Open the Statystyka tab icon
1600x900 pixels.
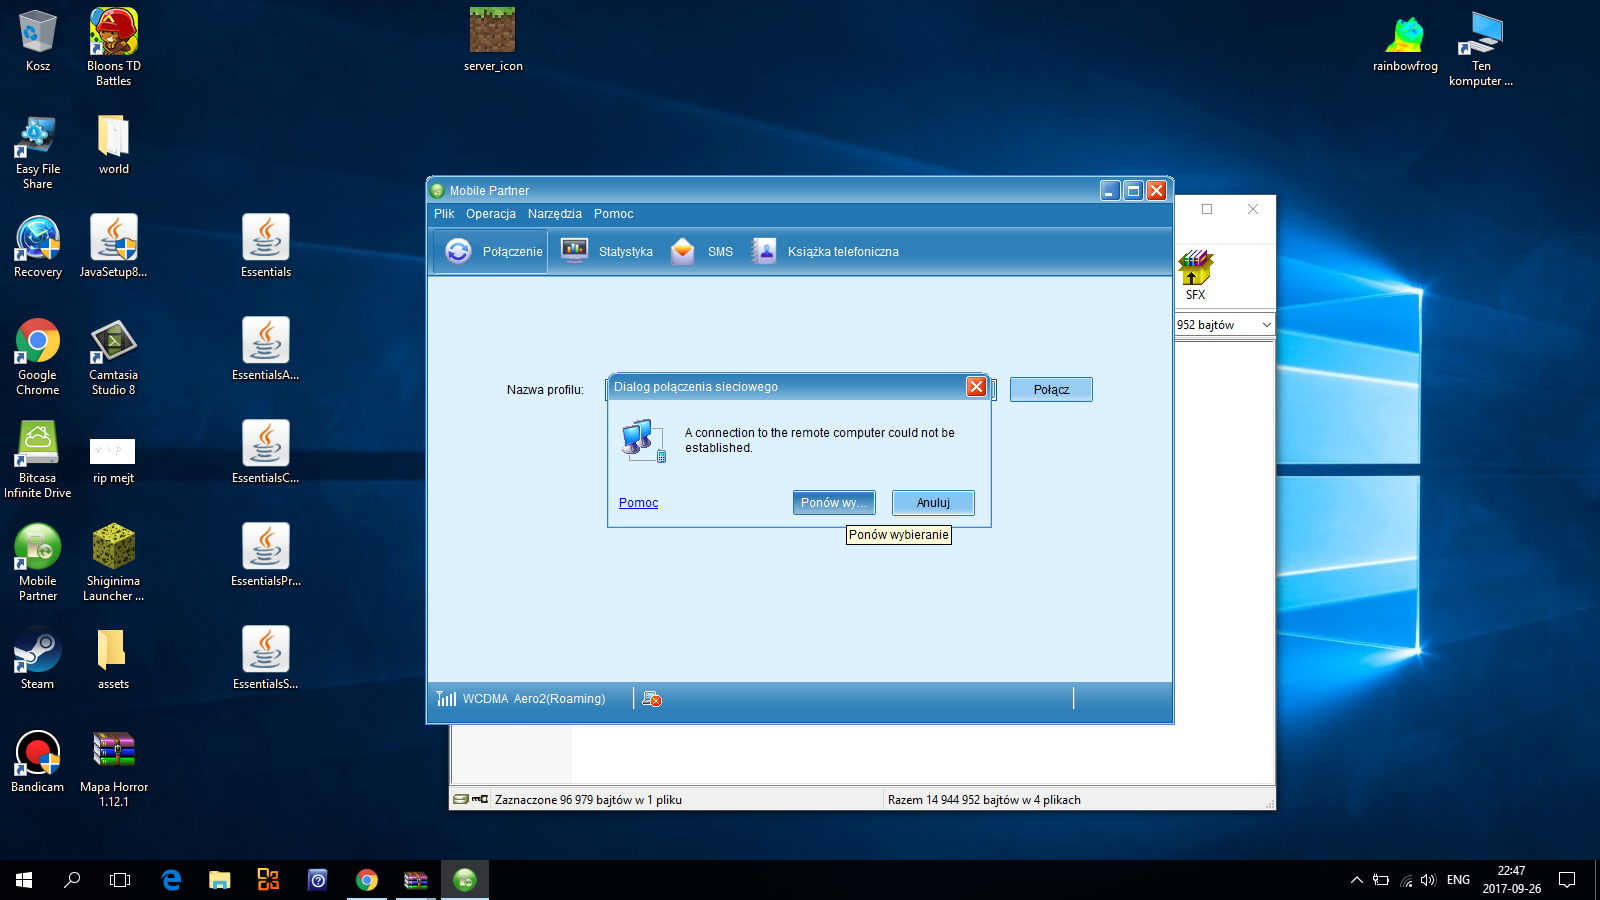[574, 251]
